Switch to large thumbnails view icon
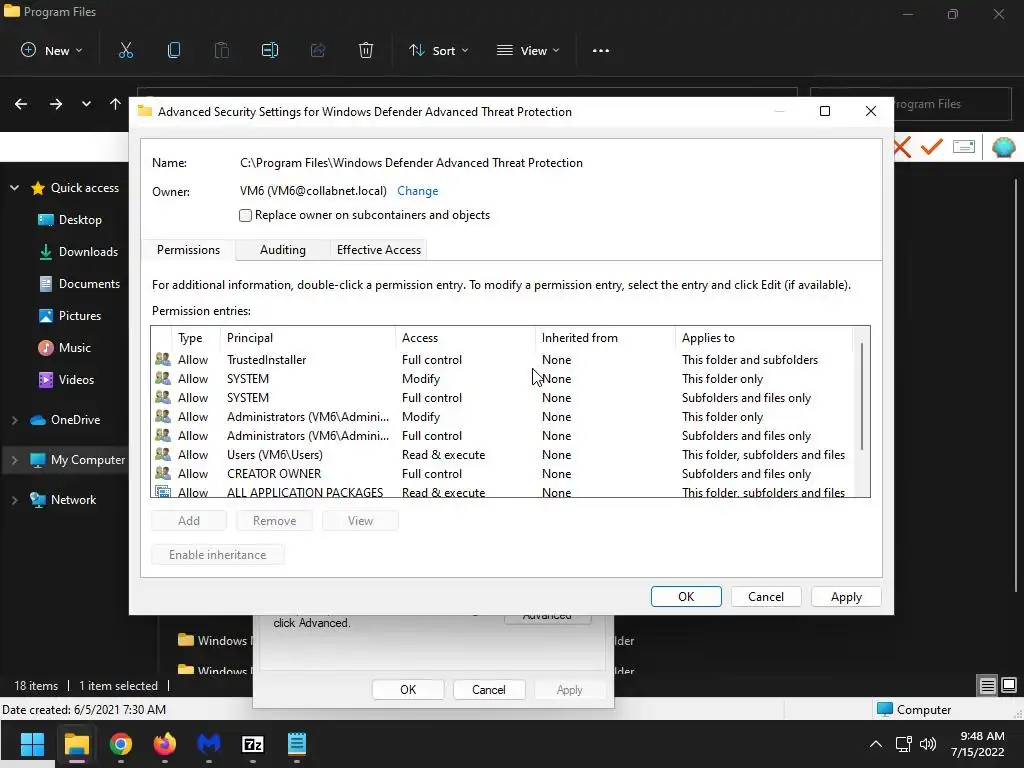Image resolution: width=1024 pixels, height=768 pixels. 1008,685
